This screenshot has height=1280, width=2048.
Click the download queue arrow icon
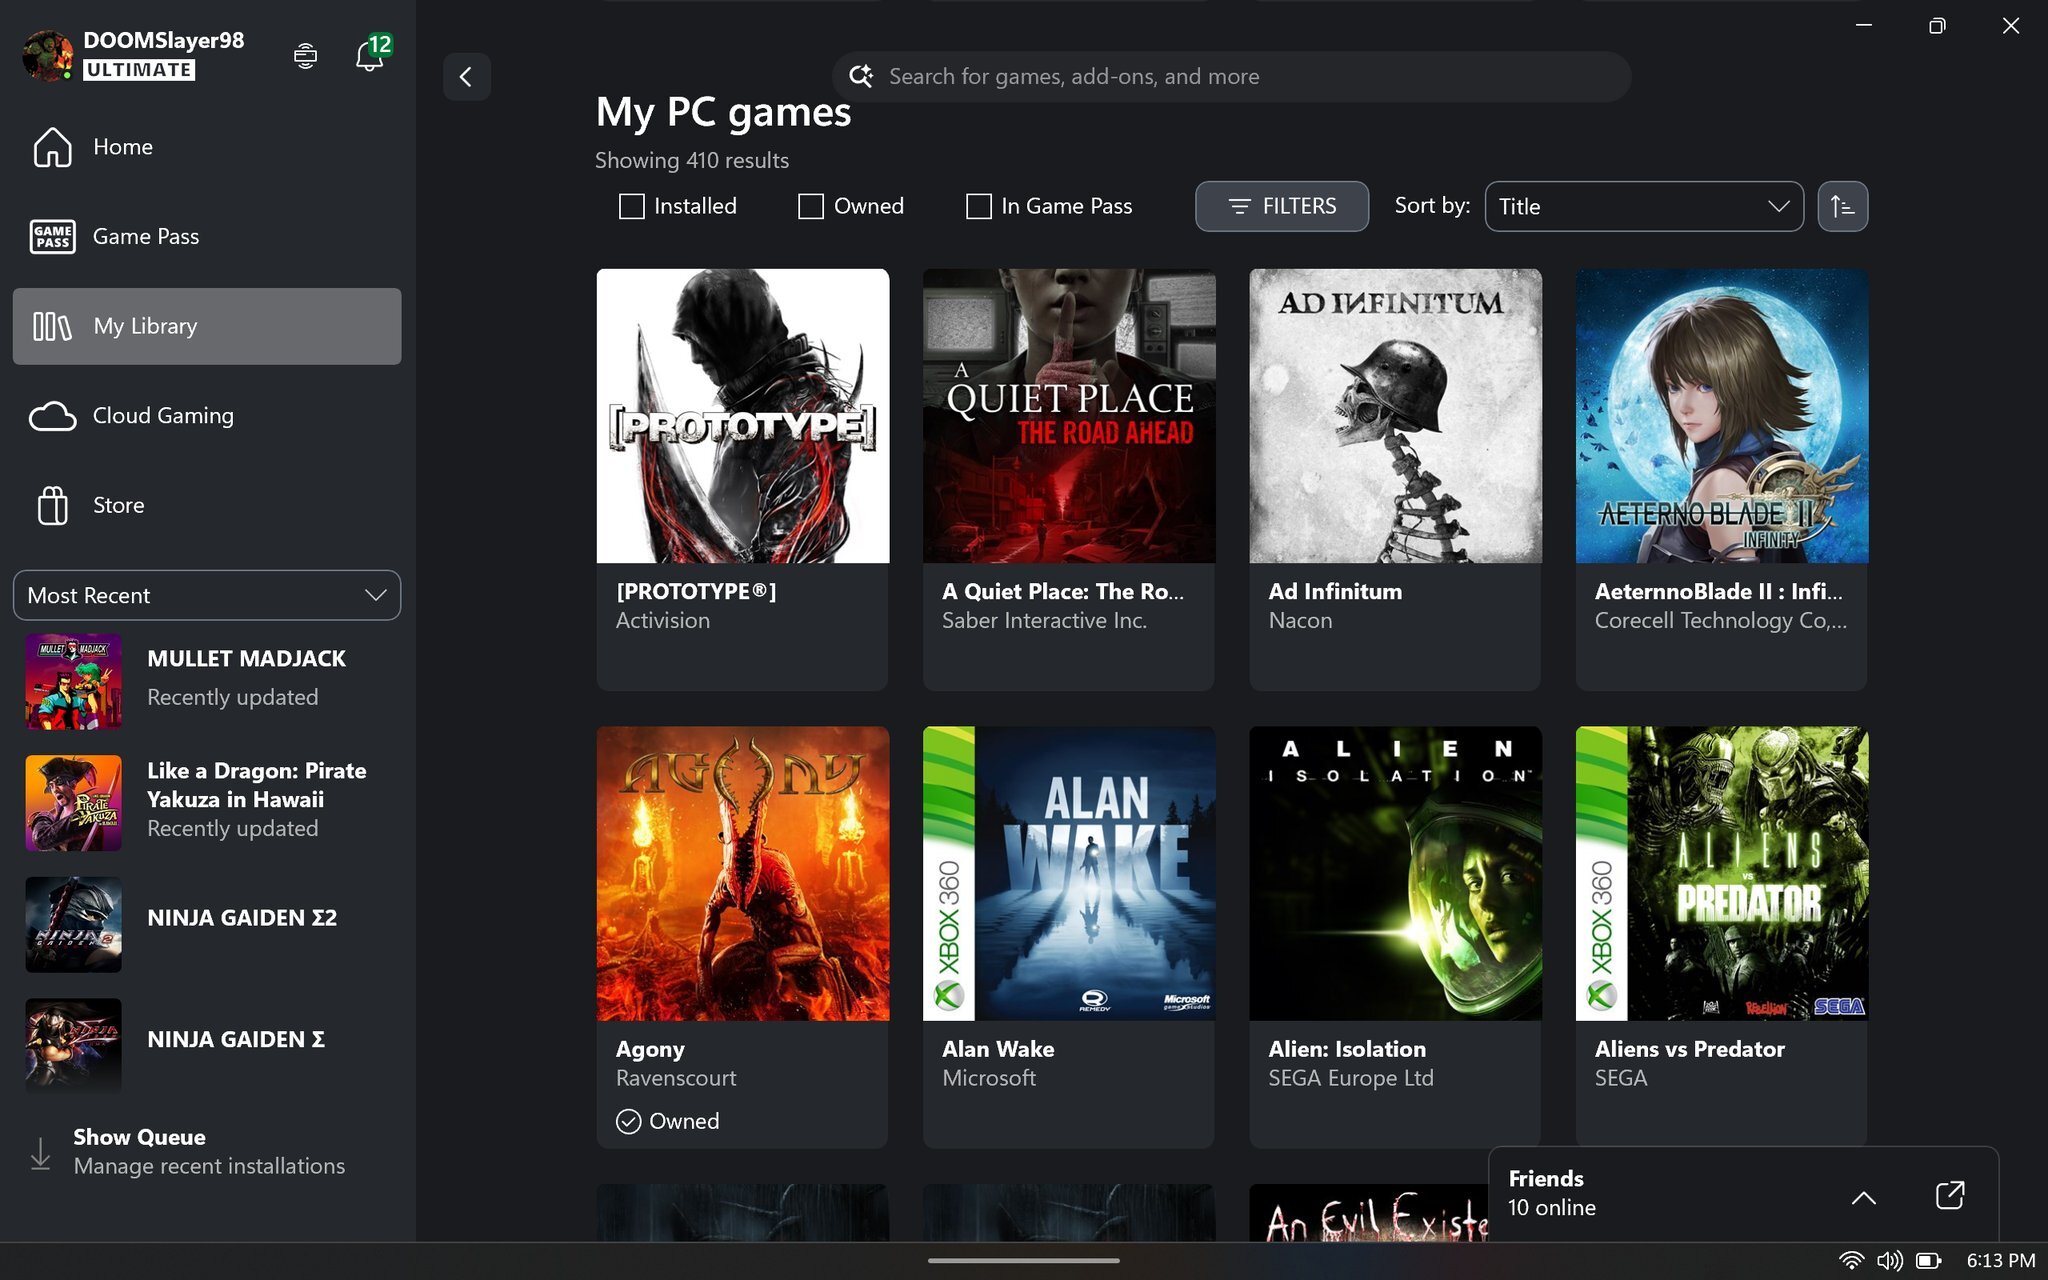coord(40,1152)
